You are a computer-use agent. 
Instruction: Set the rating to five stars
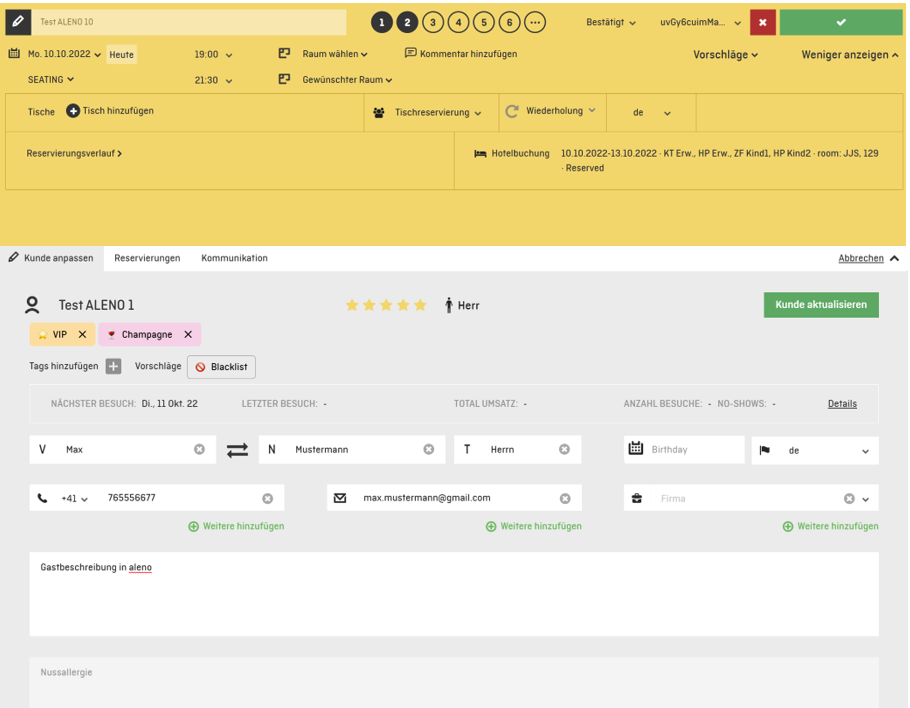click(420, 305)
